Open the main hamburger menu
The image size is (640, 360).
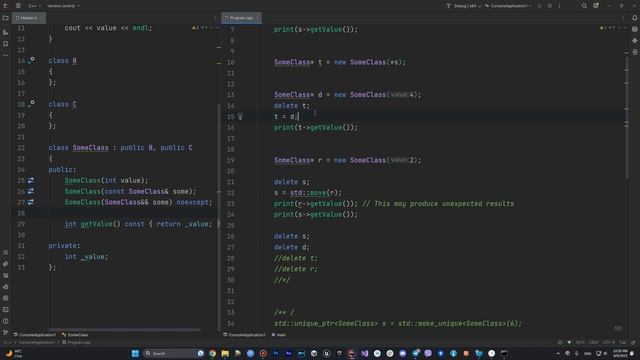[x=18, y=6]
